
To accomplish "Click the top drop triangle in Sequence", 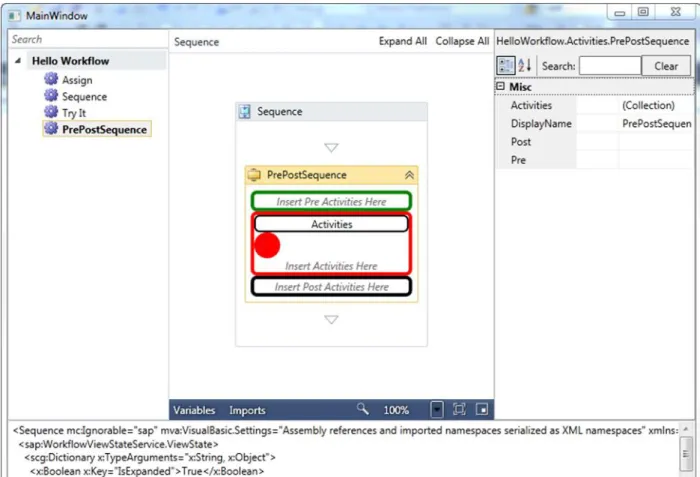I will (x=331, y=147).
